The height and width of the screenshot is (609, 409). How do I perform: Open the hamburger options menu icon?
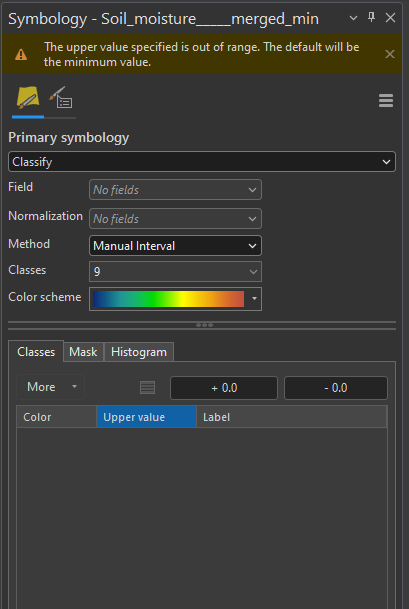pos(386,101)
